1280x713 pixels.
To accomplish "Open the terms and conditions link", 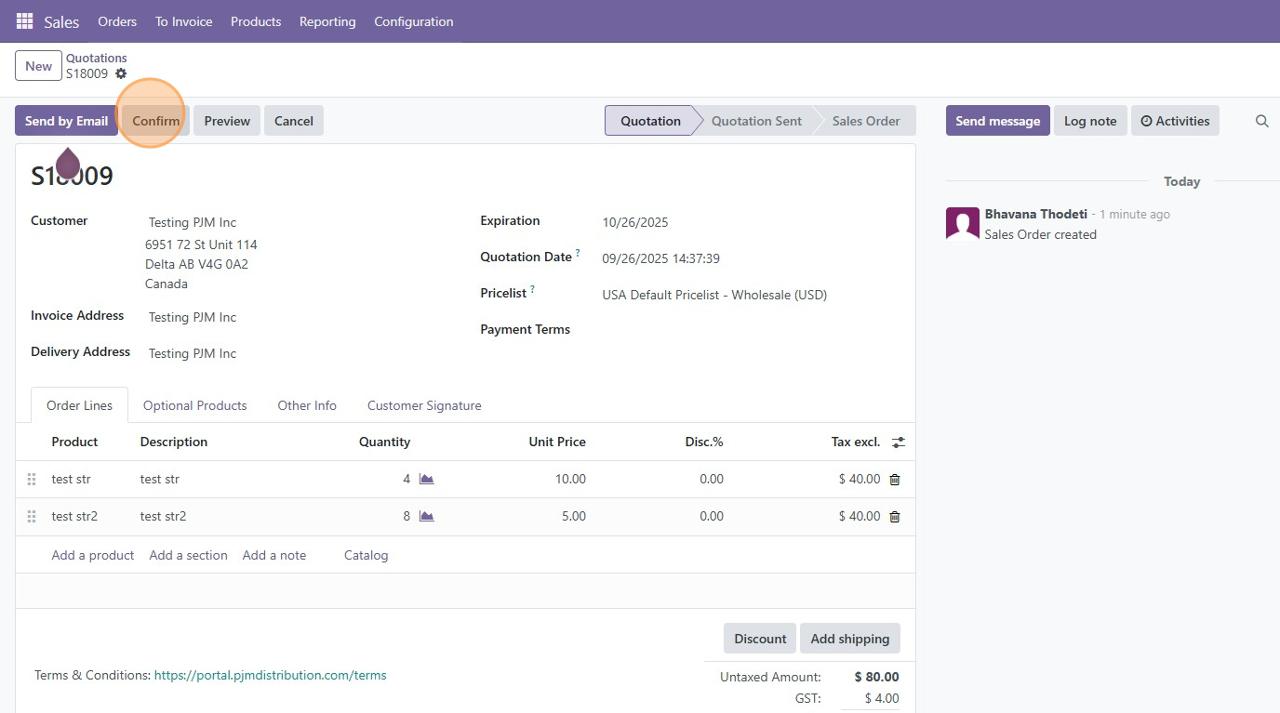I will click(x=270, y=675).
